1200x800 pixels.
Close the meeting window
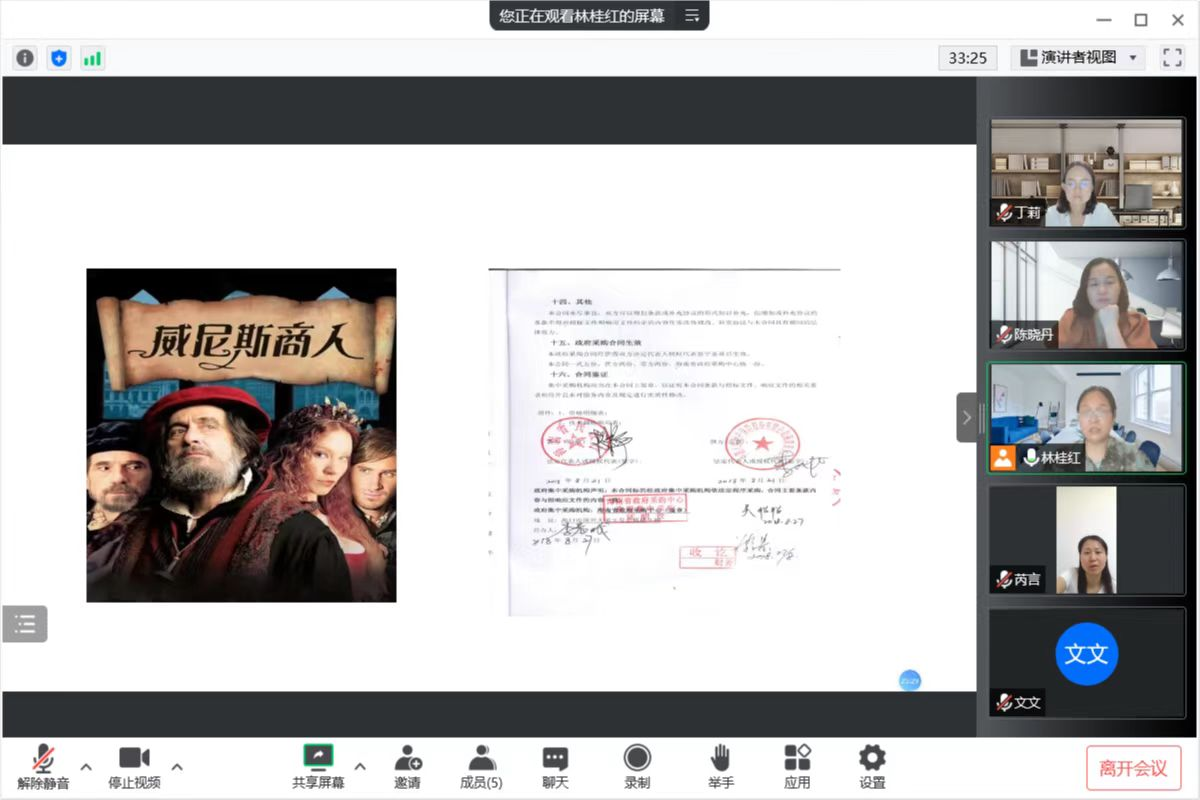click(x=1177, y=19)
